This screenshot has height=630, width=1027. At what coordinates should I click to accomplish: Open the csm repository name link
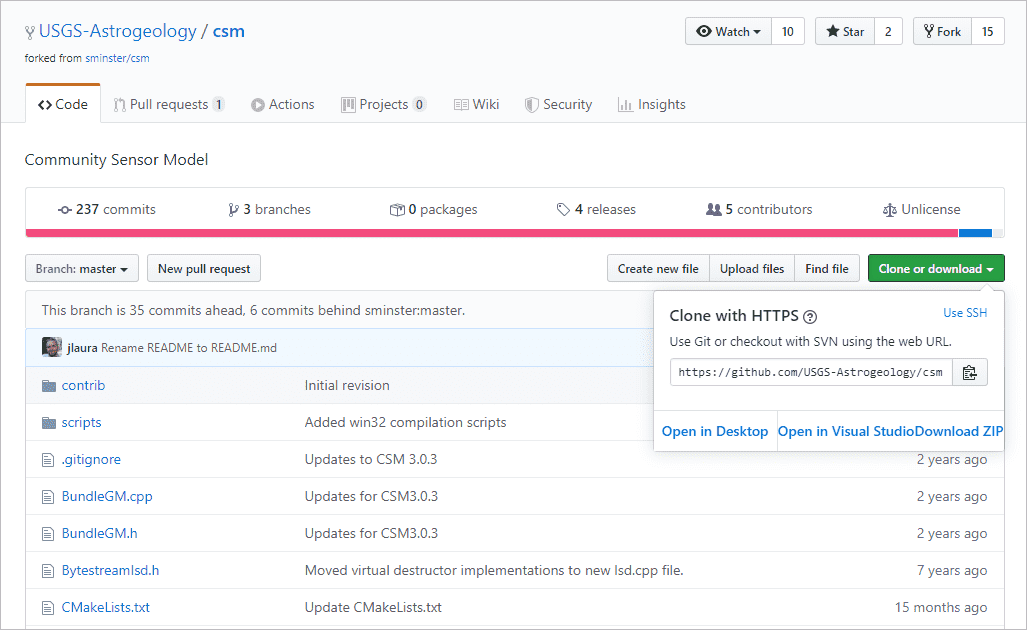[229, 31]
